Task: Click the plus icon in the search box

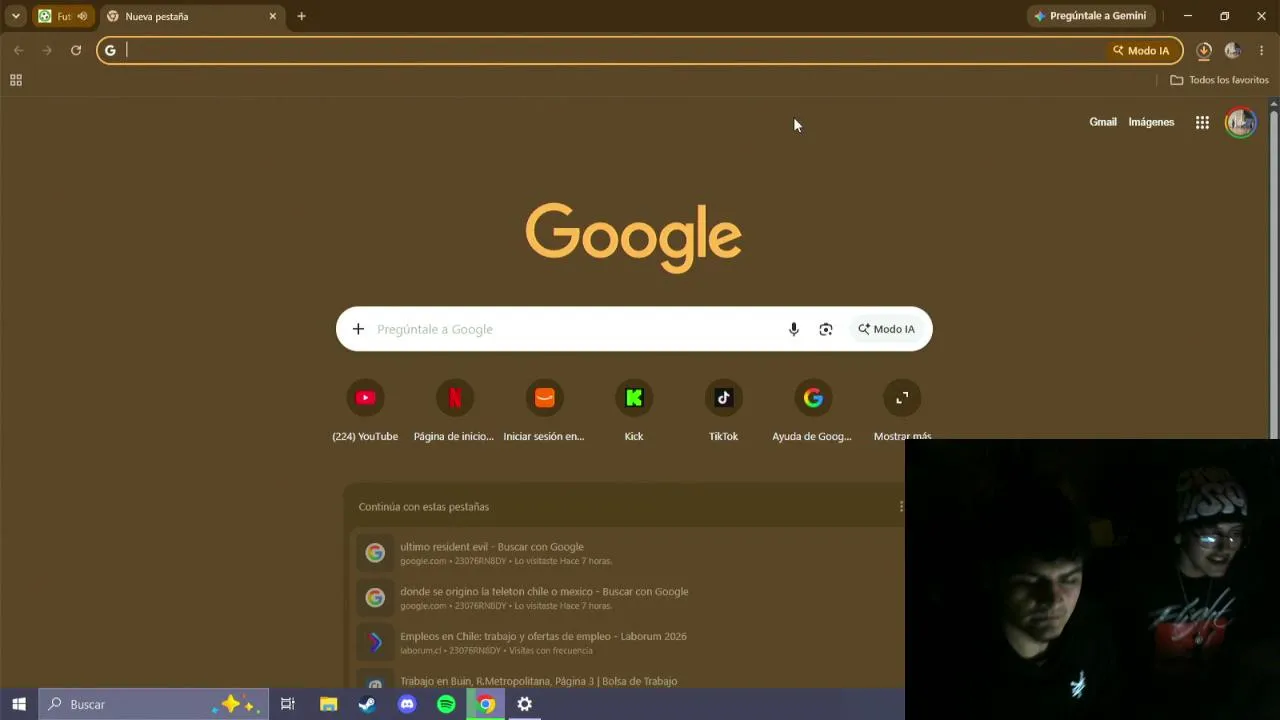Action: pyautogui.click(x=358, y=329)
